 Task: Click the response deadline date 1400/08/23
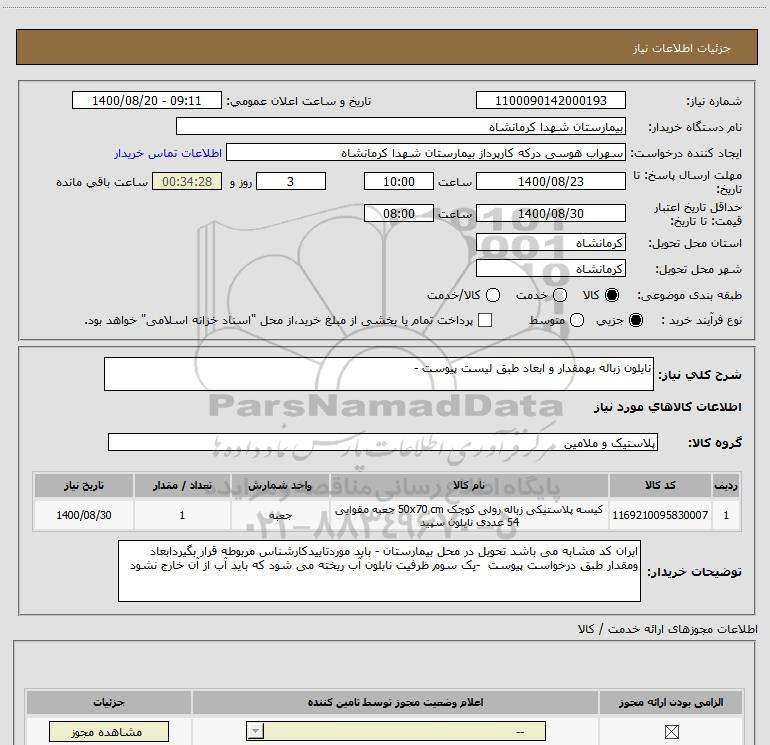(x=550, y=181)
